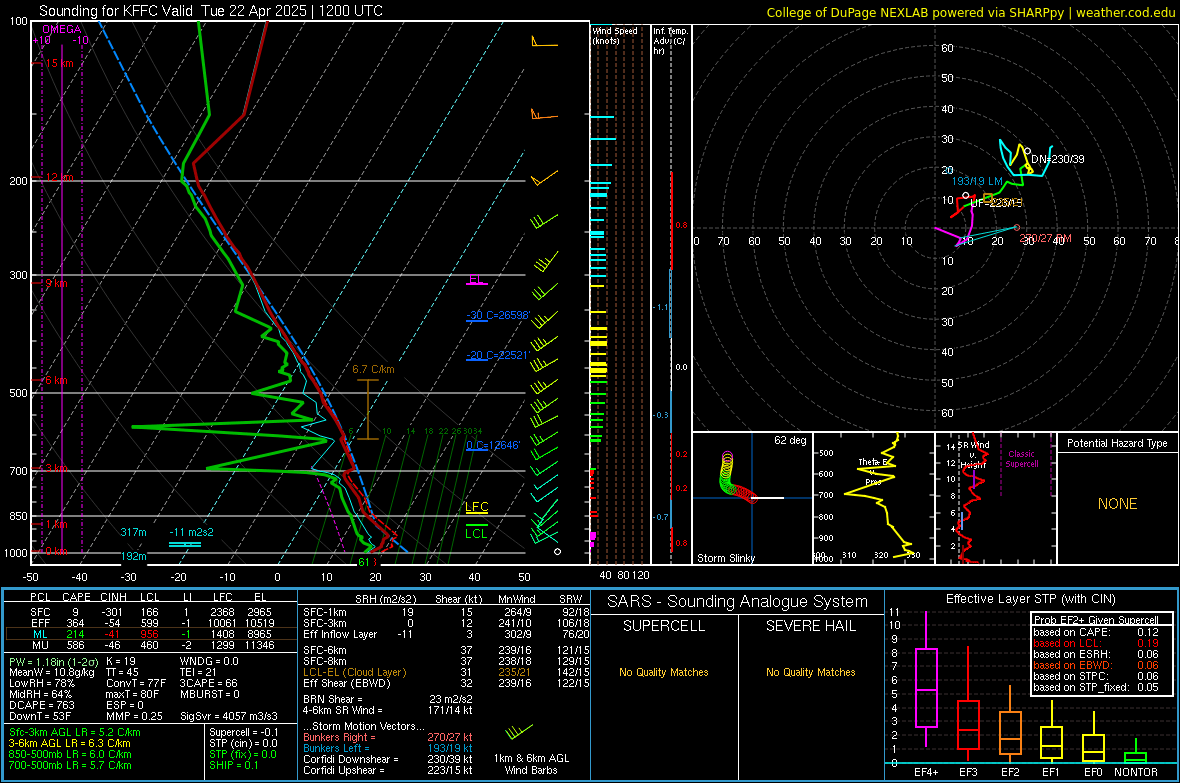The image size is (1180, 783).
Task: Click the Theta-E v. Pres plot label
Action: 873,471
